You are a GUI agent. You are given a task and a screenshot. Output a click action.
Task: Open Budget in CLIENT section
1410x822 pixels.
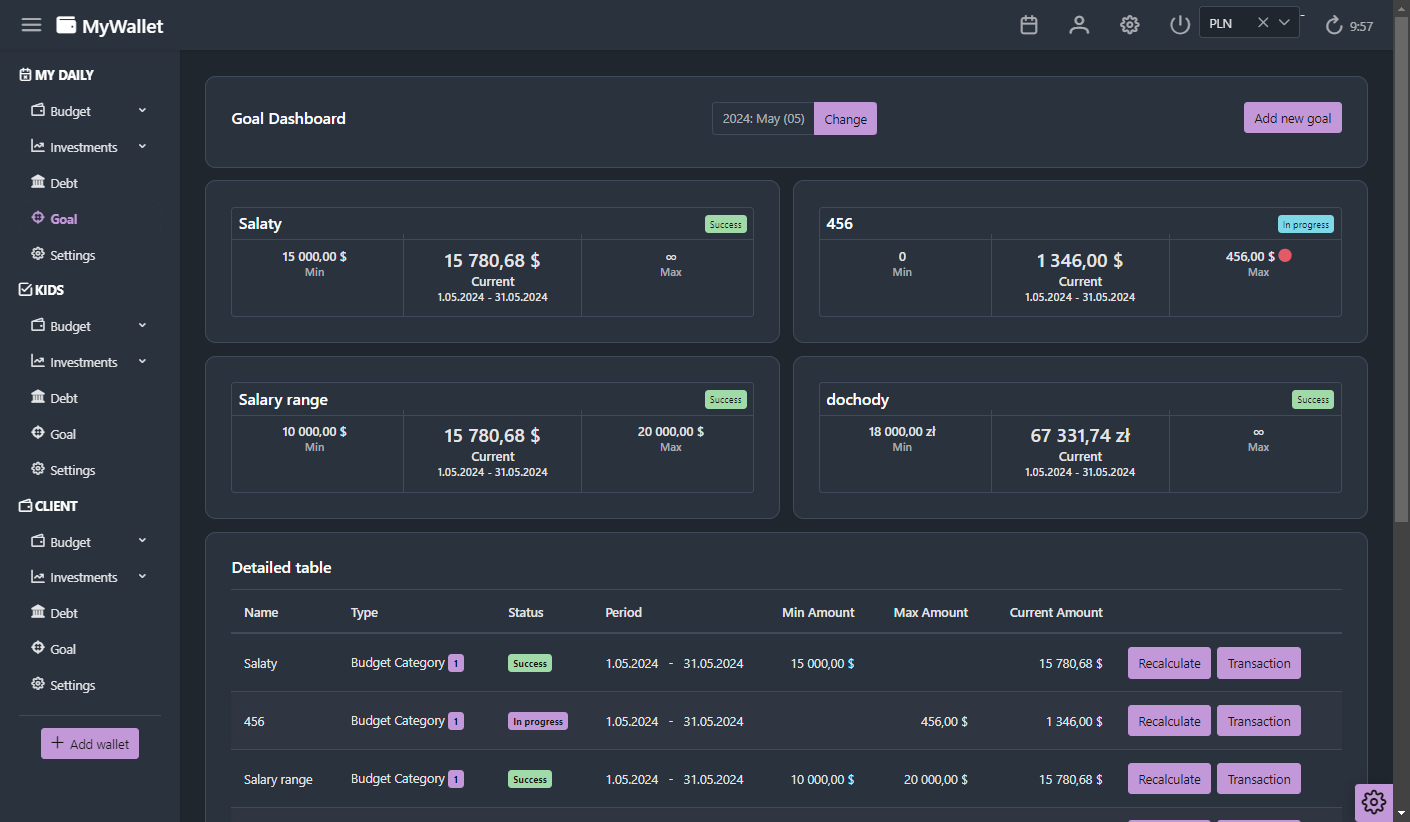coord(70,542)
